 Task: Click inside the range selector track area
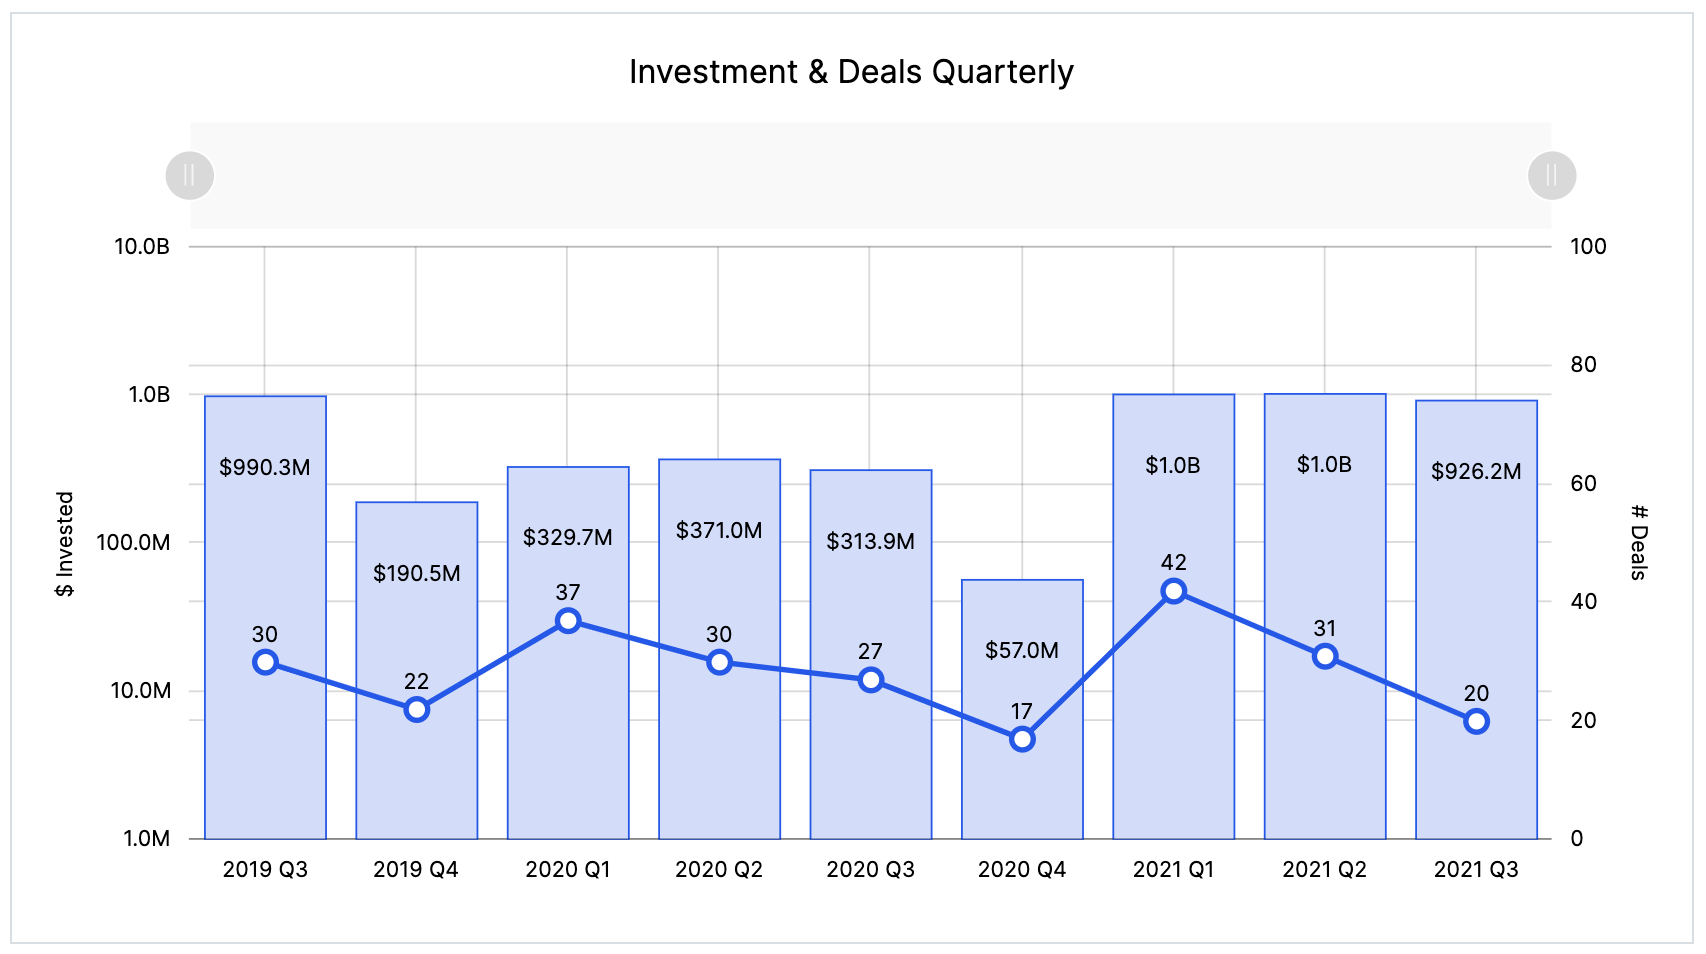click(870, 174)
